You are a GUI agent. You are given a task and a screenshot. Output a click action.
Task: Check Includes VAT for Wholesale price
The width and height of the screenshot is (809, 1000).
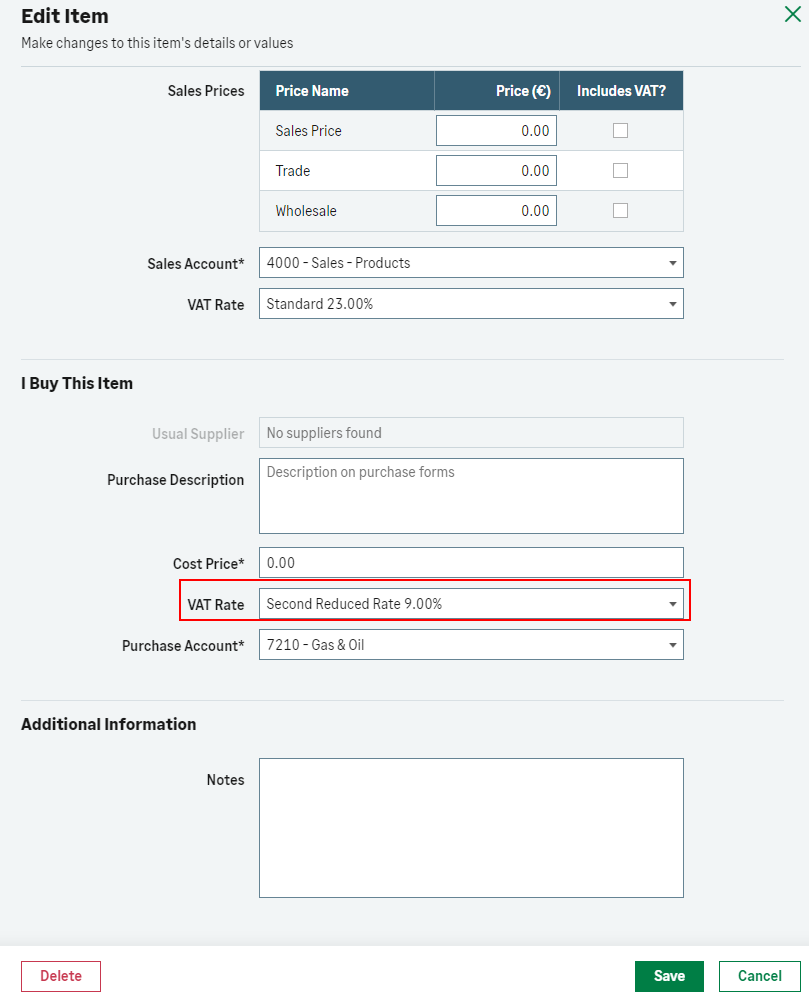pyautogui.click(x=620, y=211)
